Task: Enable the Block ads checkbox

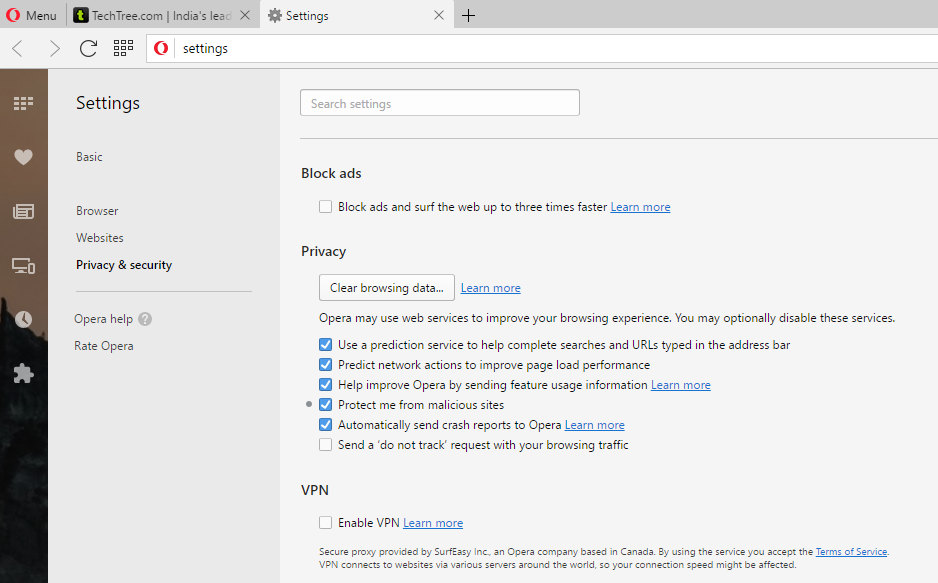Action: 325,207
